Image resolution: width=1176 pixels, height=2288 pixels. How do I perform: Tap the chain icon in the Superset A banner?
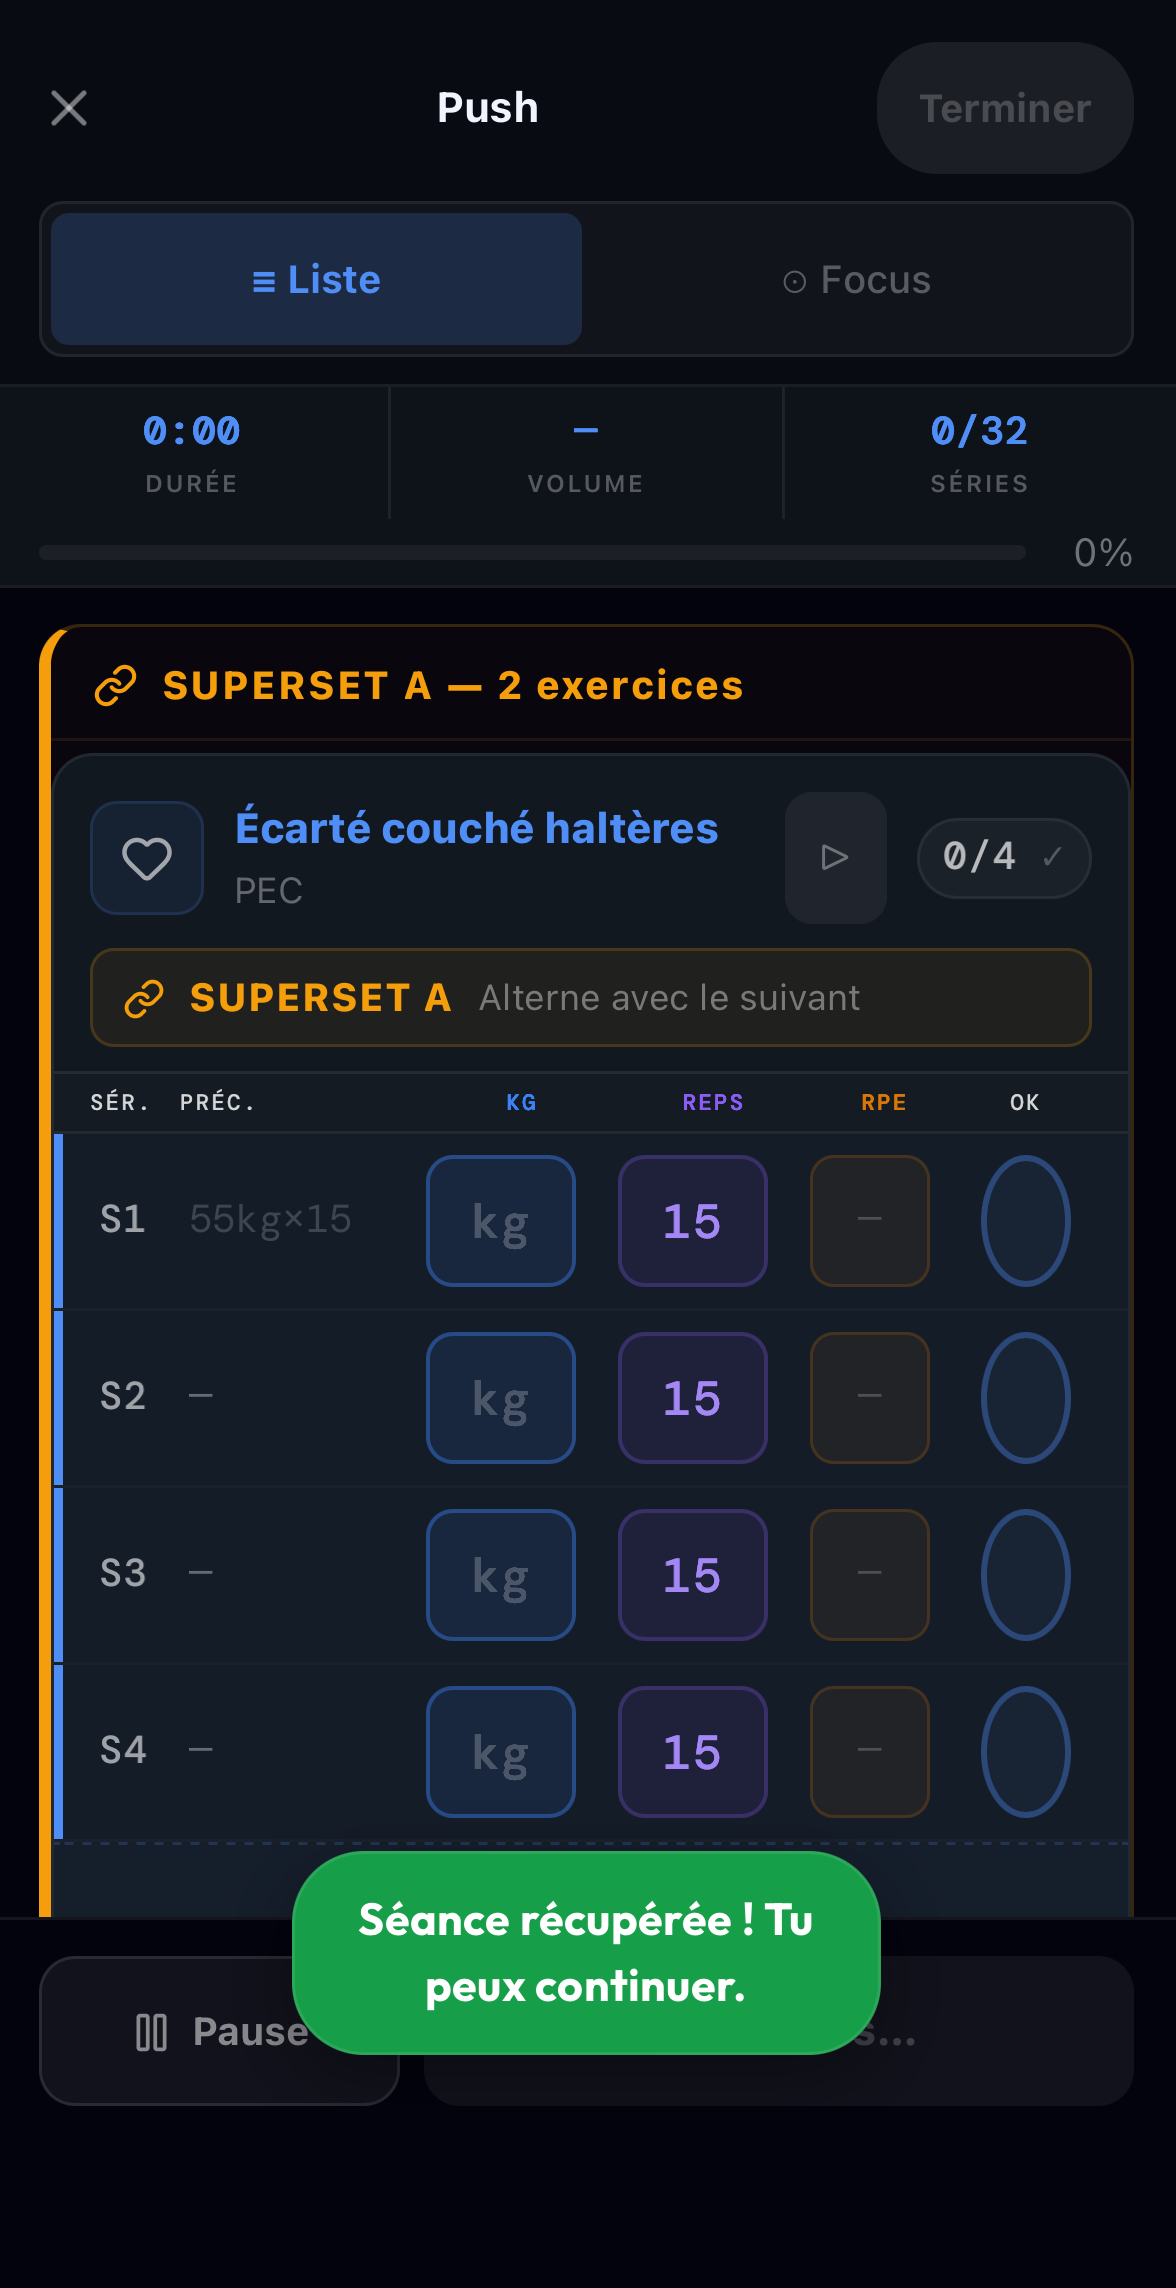[x=145, y=997]
